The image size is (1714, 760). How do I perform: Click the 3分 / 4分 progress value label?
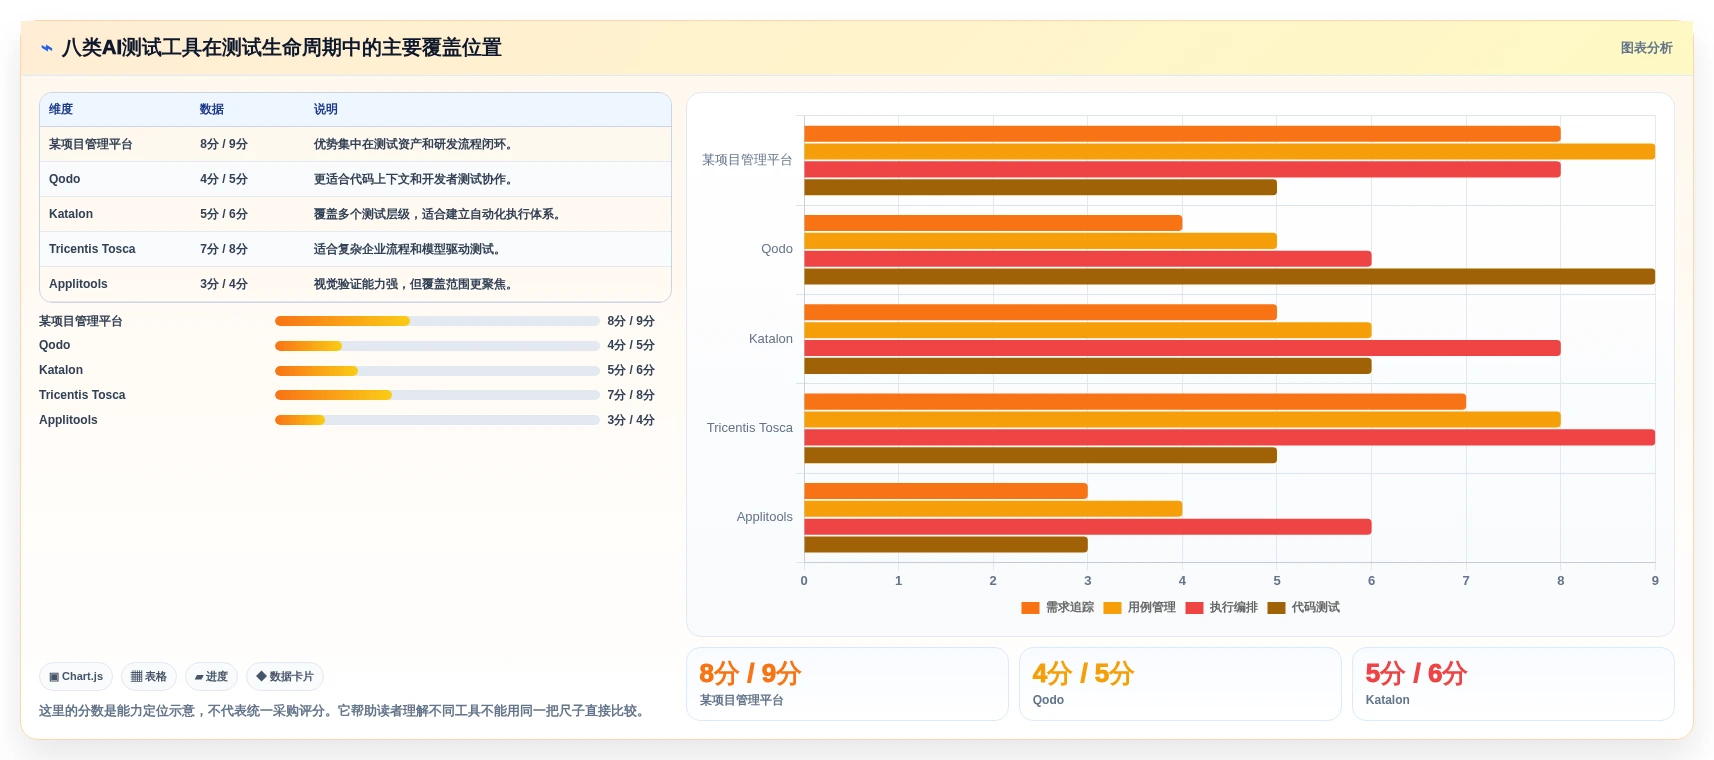(x=631, y=420)
